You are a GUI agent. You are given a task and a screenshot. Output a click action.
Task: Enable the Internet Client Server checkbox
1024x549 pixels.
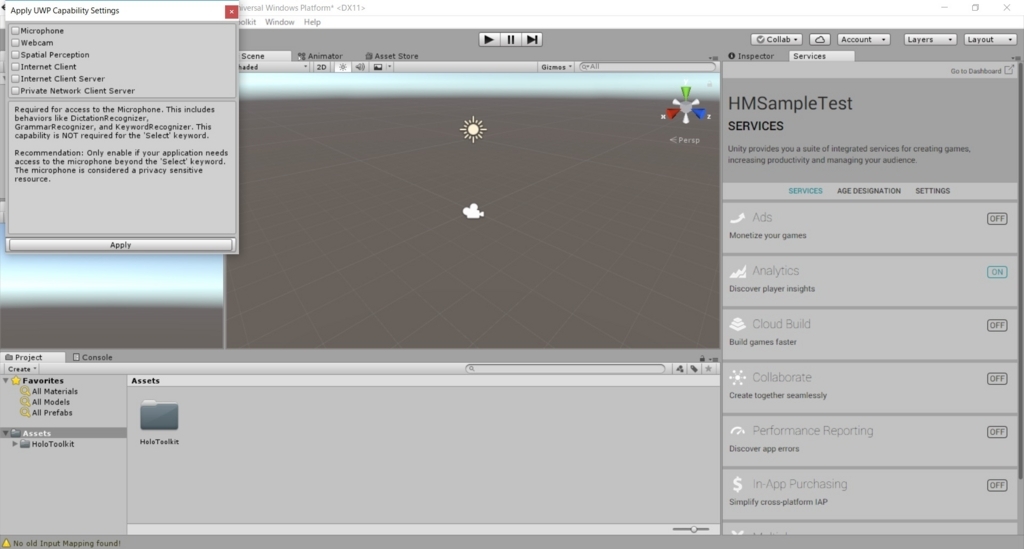coord(16,78)
